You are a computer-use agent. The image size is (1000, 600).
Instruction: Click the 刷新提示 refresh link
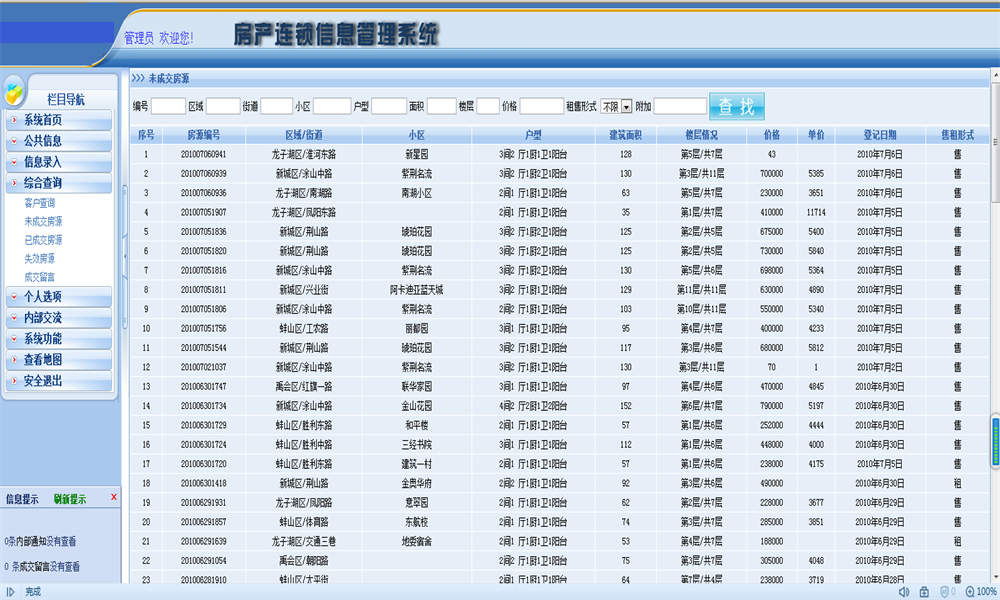70,499
